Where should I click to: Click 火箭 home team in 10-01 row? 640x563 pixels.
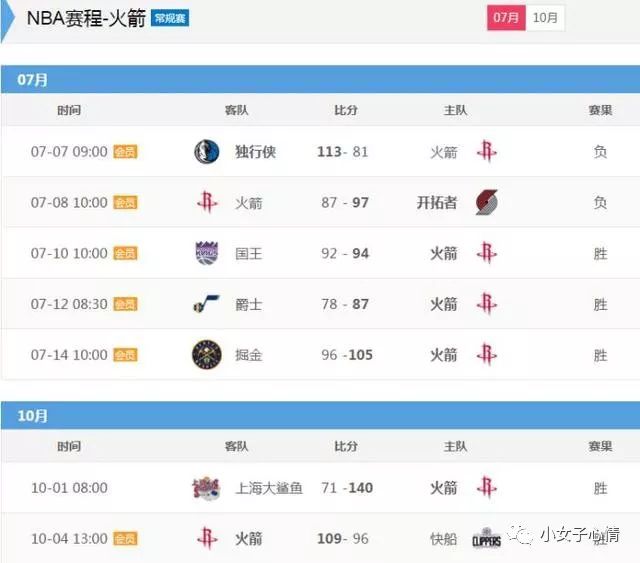tap(444, 488)
